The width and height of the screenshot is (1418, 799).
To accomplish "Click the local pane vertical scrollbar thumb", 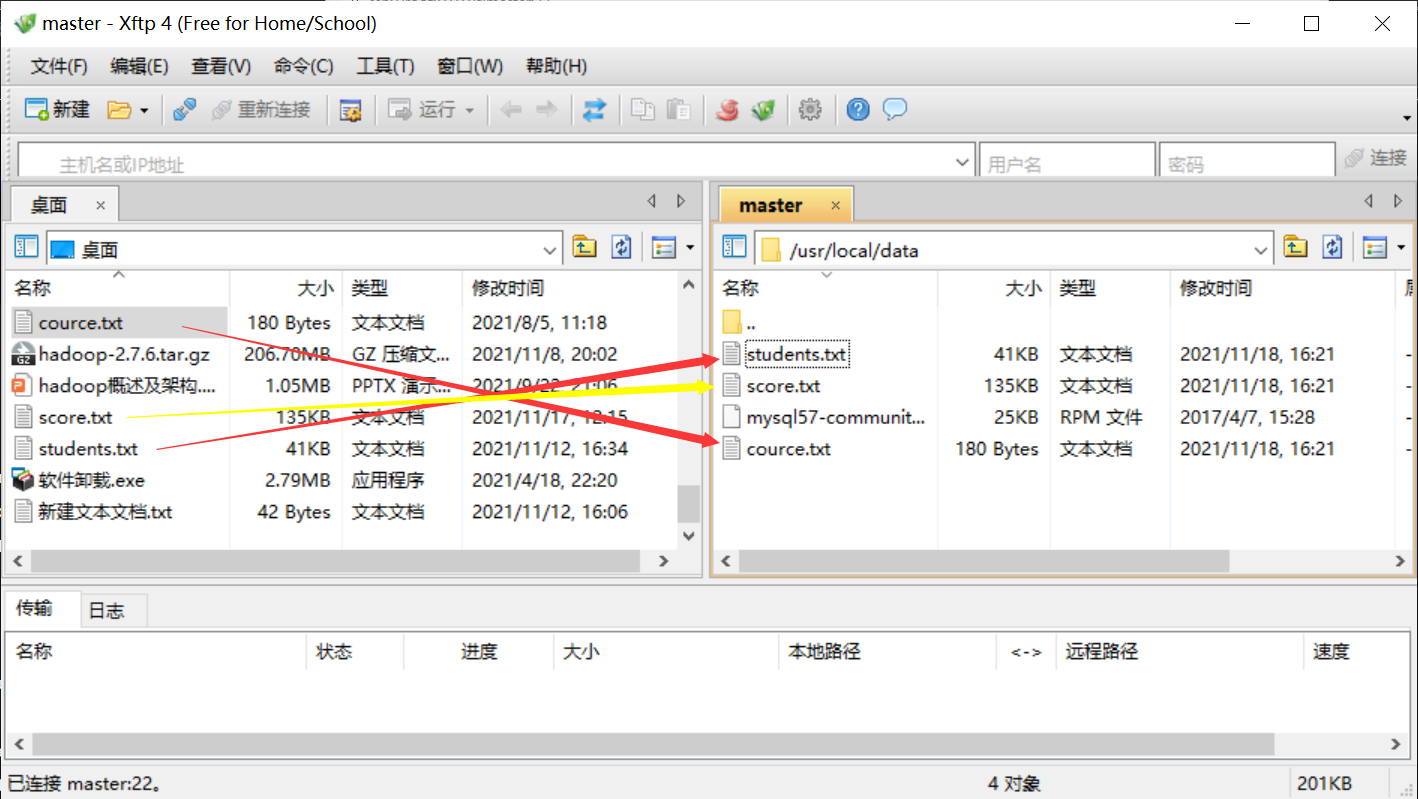I will [x=688, y=503].
